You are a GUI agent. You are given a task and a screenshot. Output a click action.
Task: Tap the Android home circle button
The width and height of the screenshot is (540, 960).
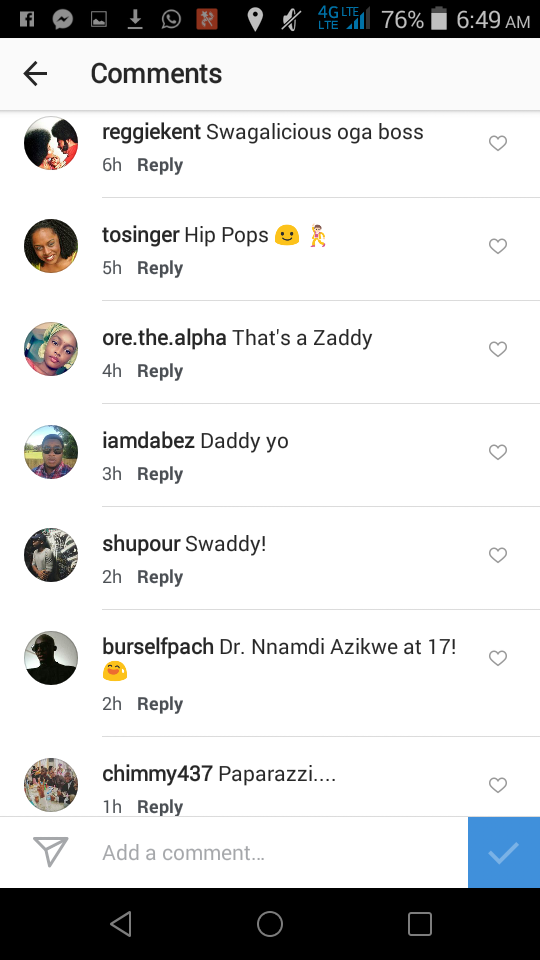coord(269,924)
